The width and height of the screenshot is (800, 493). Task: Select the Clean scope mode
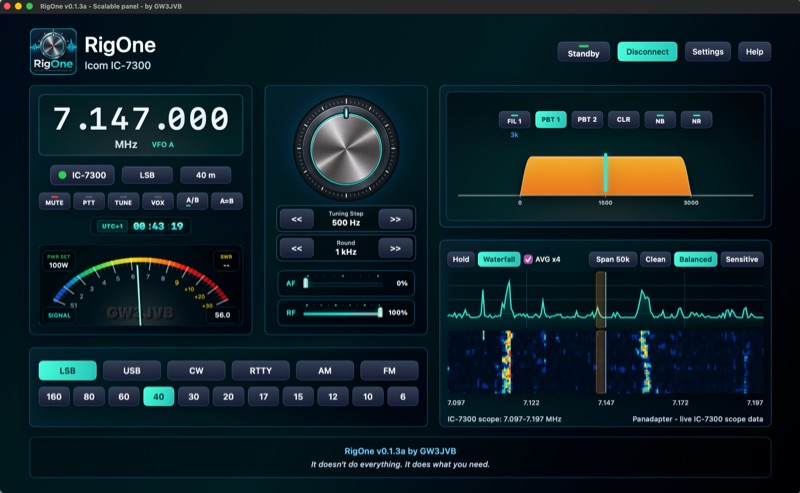click(655, 259)
